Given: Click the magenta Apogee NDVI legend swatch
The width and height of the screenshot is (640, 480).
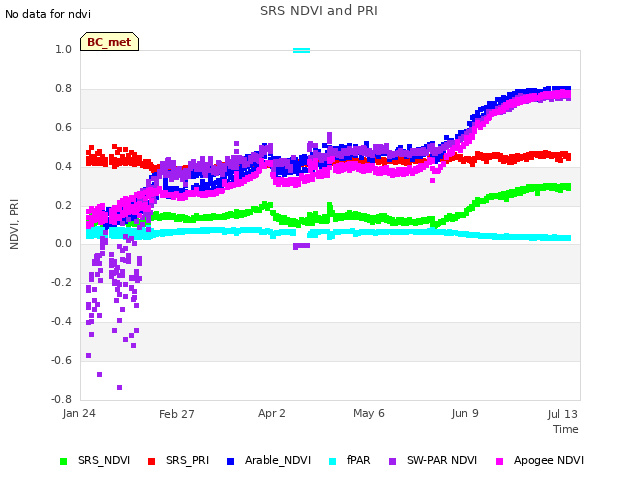Looking at the screenshot, I should (x=499, y=462).
